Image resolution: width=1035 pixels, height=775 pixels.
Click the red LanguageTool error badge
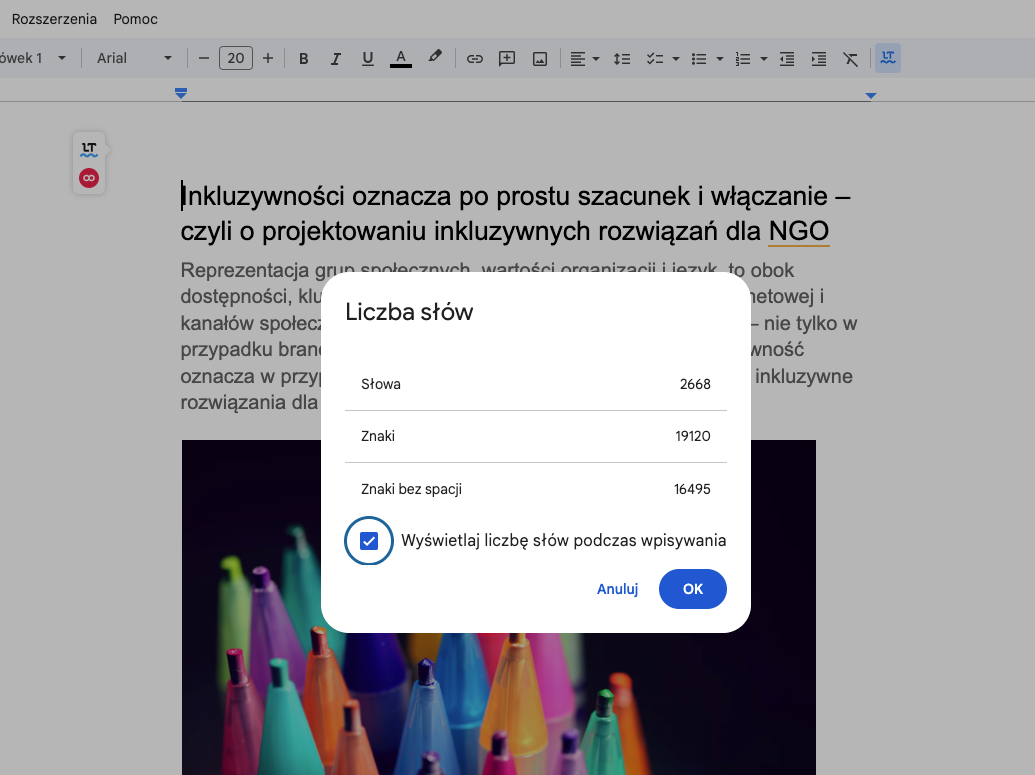(89, 178)
